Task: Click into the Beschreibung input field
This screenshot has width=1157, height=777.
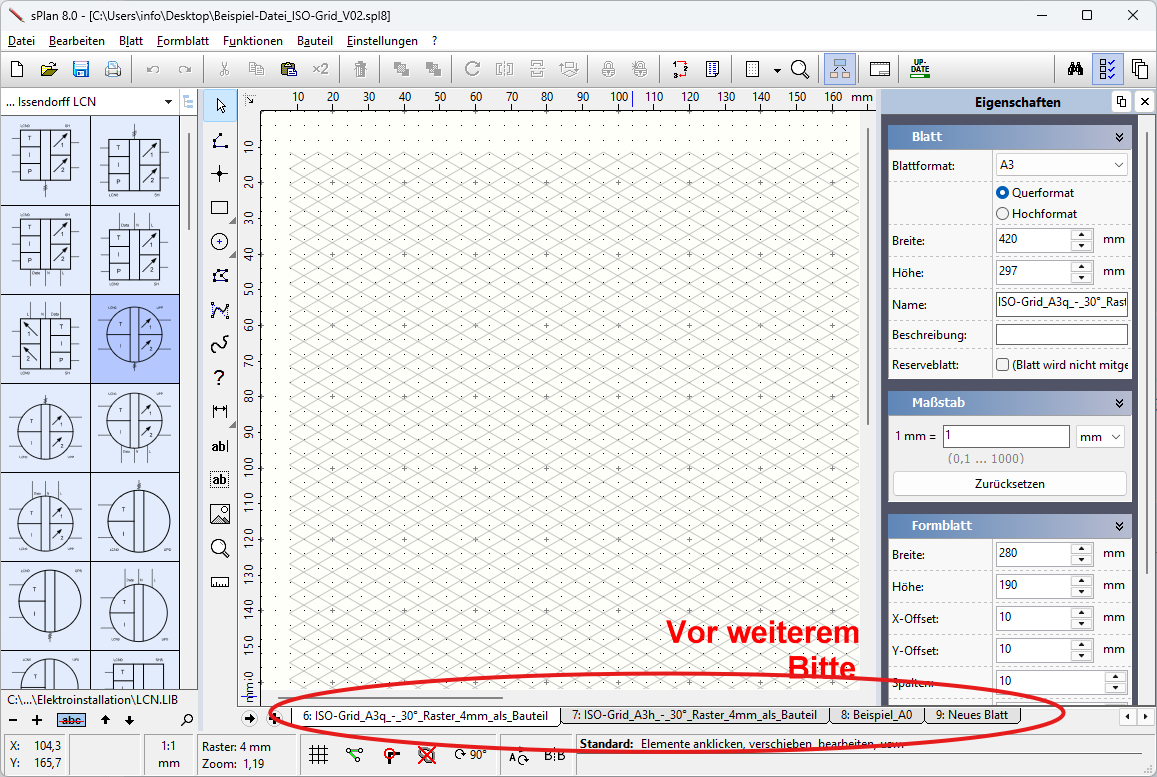Action: 1061,334
